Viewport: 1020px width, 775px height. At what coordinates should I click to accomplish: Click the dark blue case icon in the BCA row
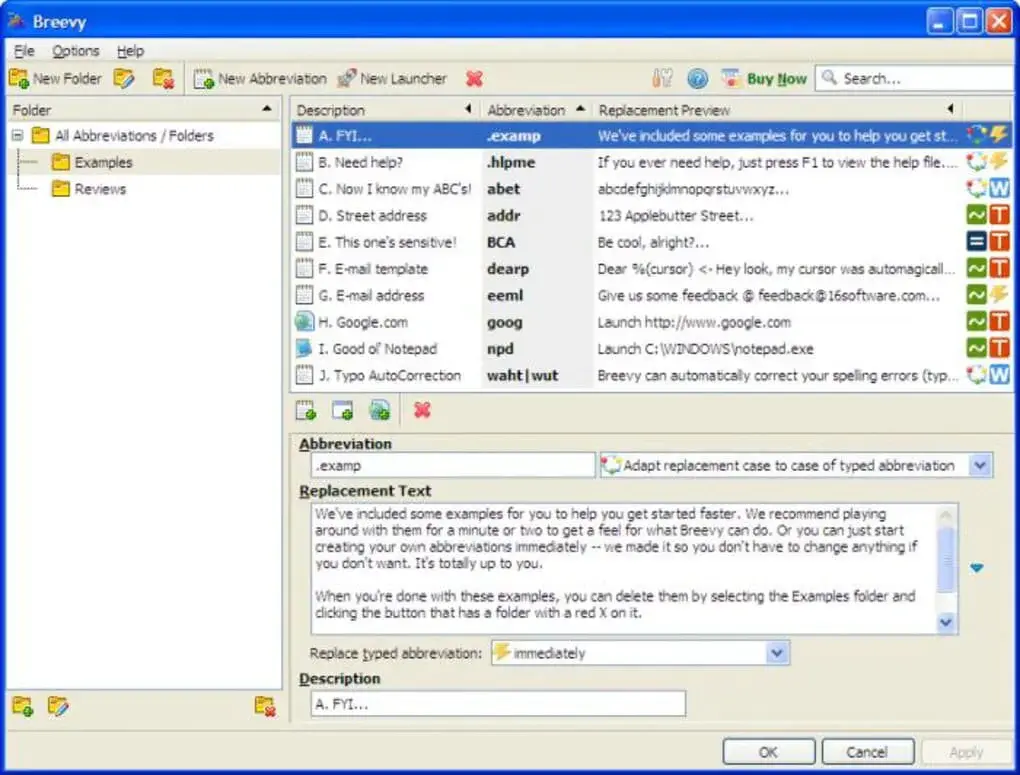pyautogui.click(x=976, y=241)
